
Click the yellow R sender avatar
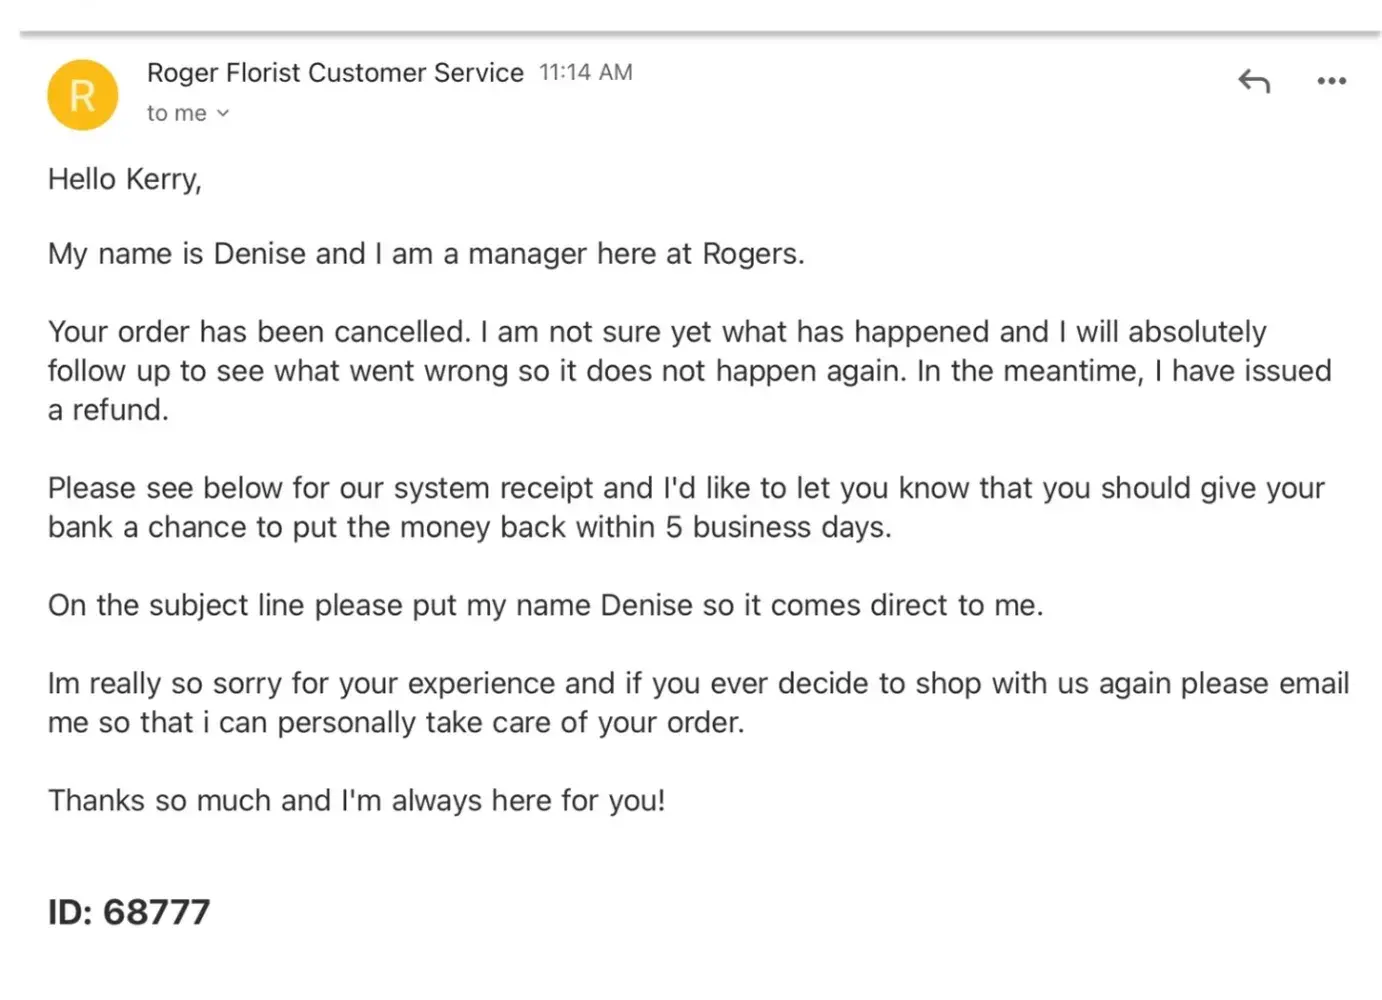pos(83,96)
